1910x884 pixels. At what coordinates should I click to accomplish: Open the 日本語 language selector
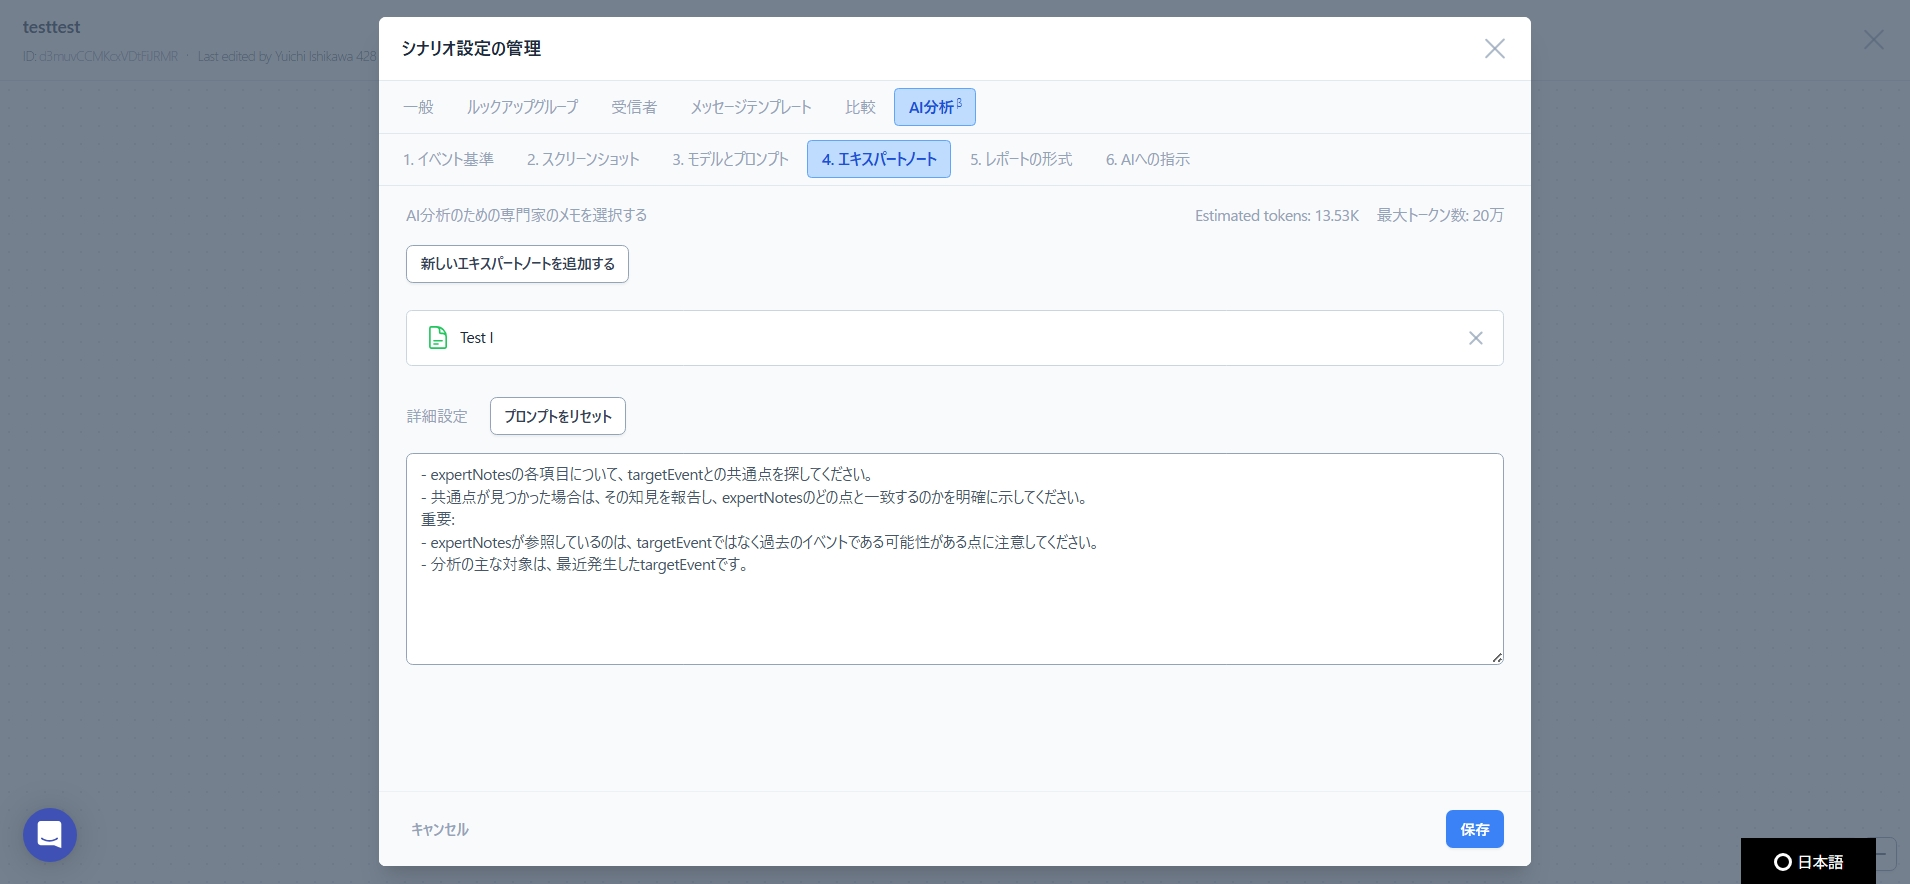coord(1808,861)
